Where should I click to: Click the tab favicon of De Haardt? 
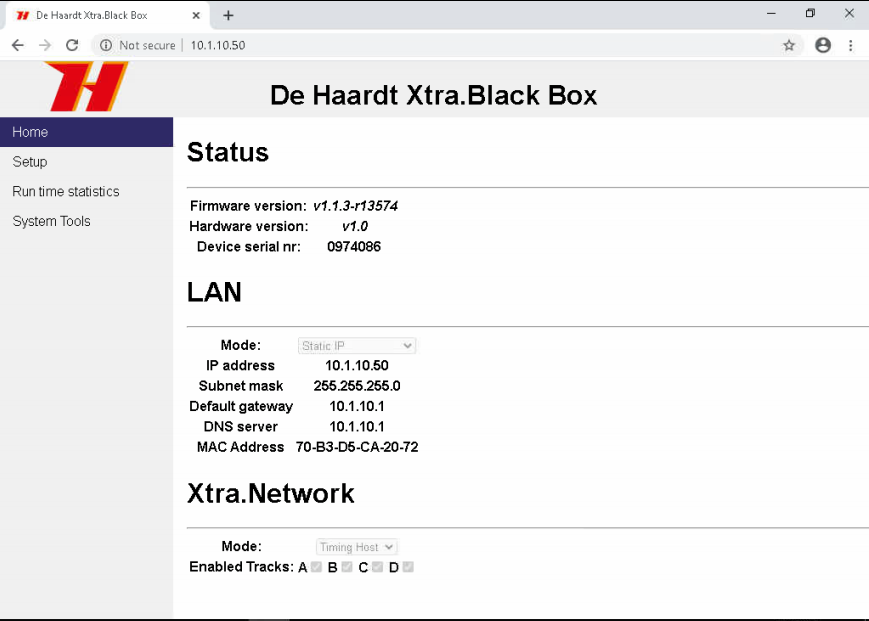[x=23, y=16]
